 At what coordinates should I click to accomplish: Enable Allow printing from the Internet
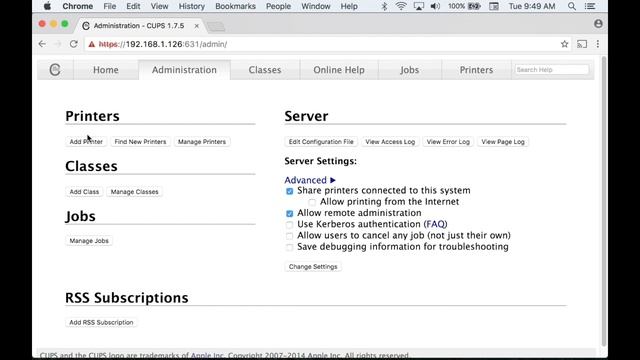(x=312, y=202)
